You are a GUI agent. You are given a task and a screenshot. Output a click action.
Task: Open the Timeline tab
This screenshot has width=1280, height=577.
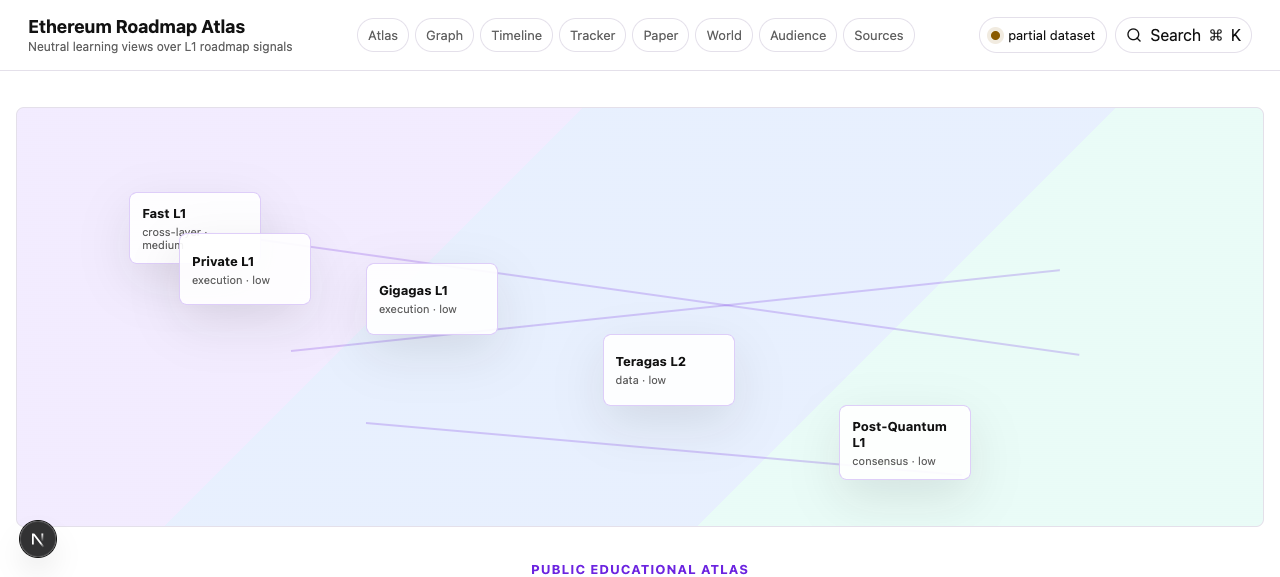coord(517,35)
